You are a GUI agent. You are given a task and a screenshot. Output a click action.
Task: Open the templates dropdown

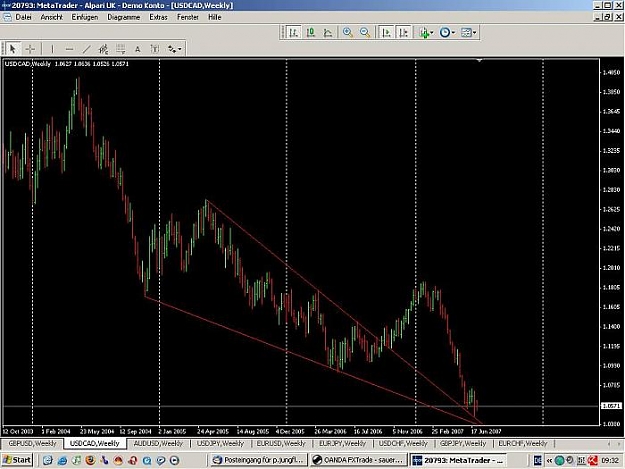(x=468, y=32)
